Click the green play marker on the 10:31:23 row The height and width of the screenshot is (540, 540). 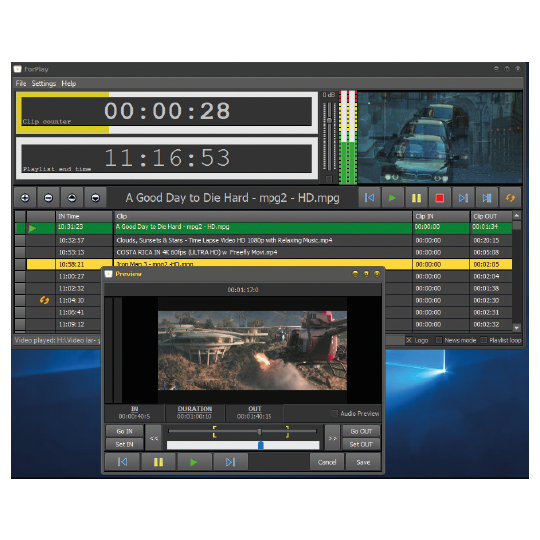click(32, 228)
